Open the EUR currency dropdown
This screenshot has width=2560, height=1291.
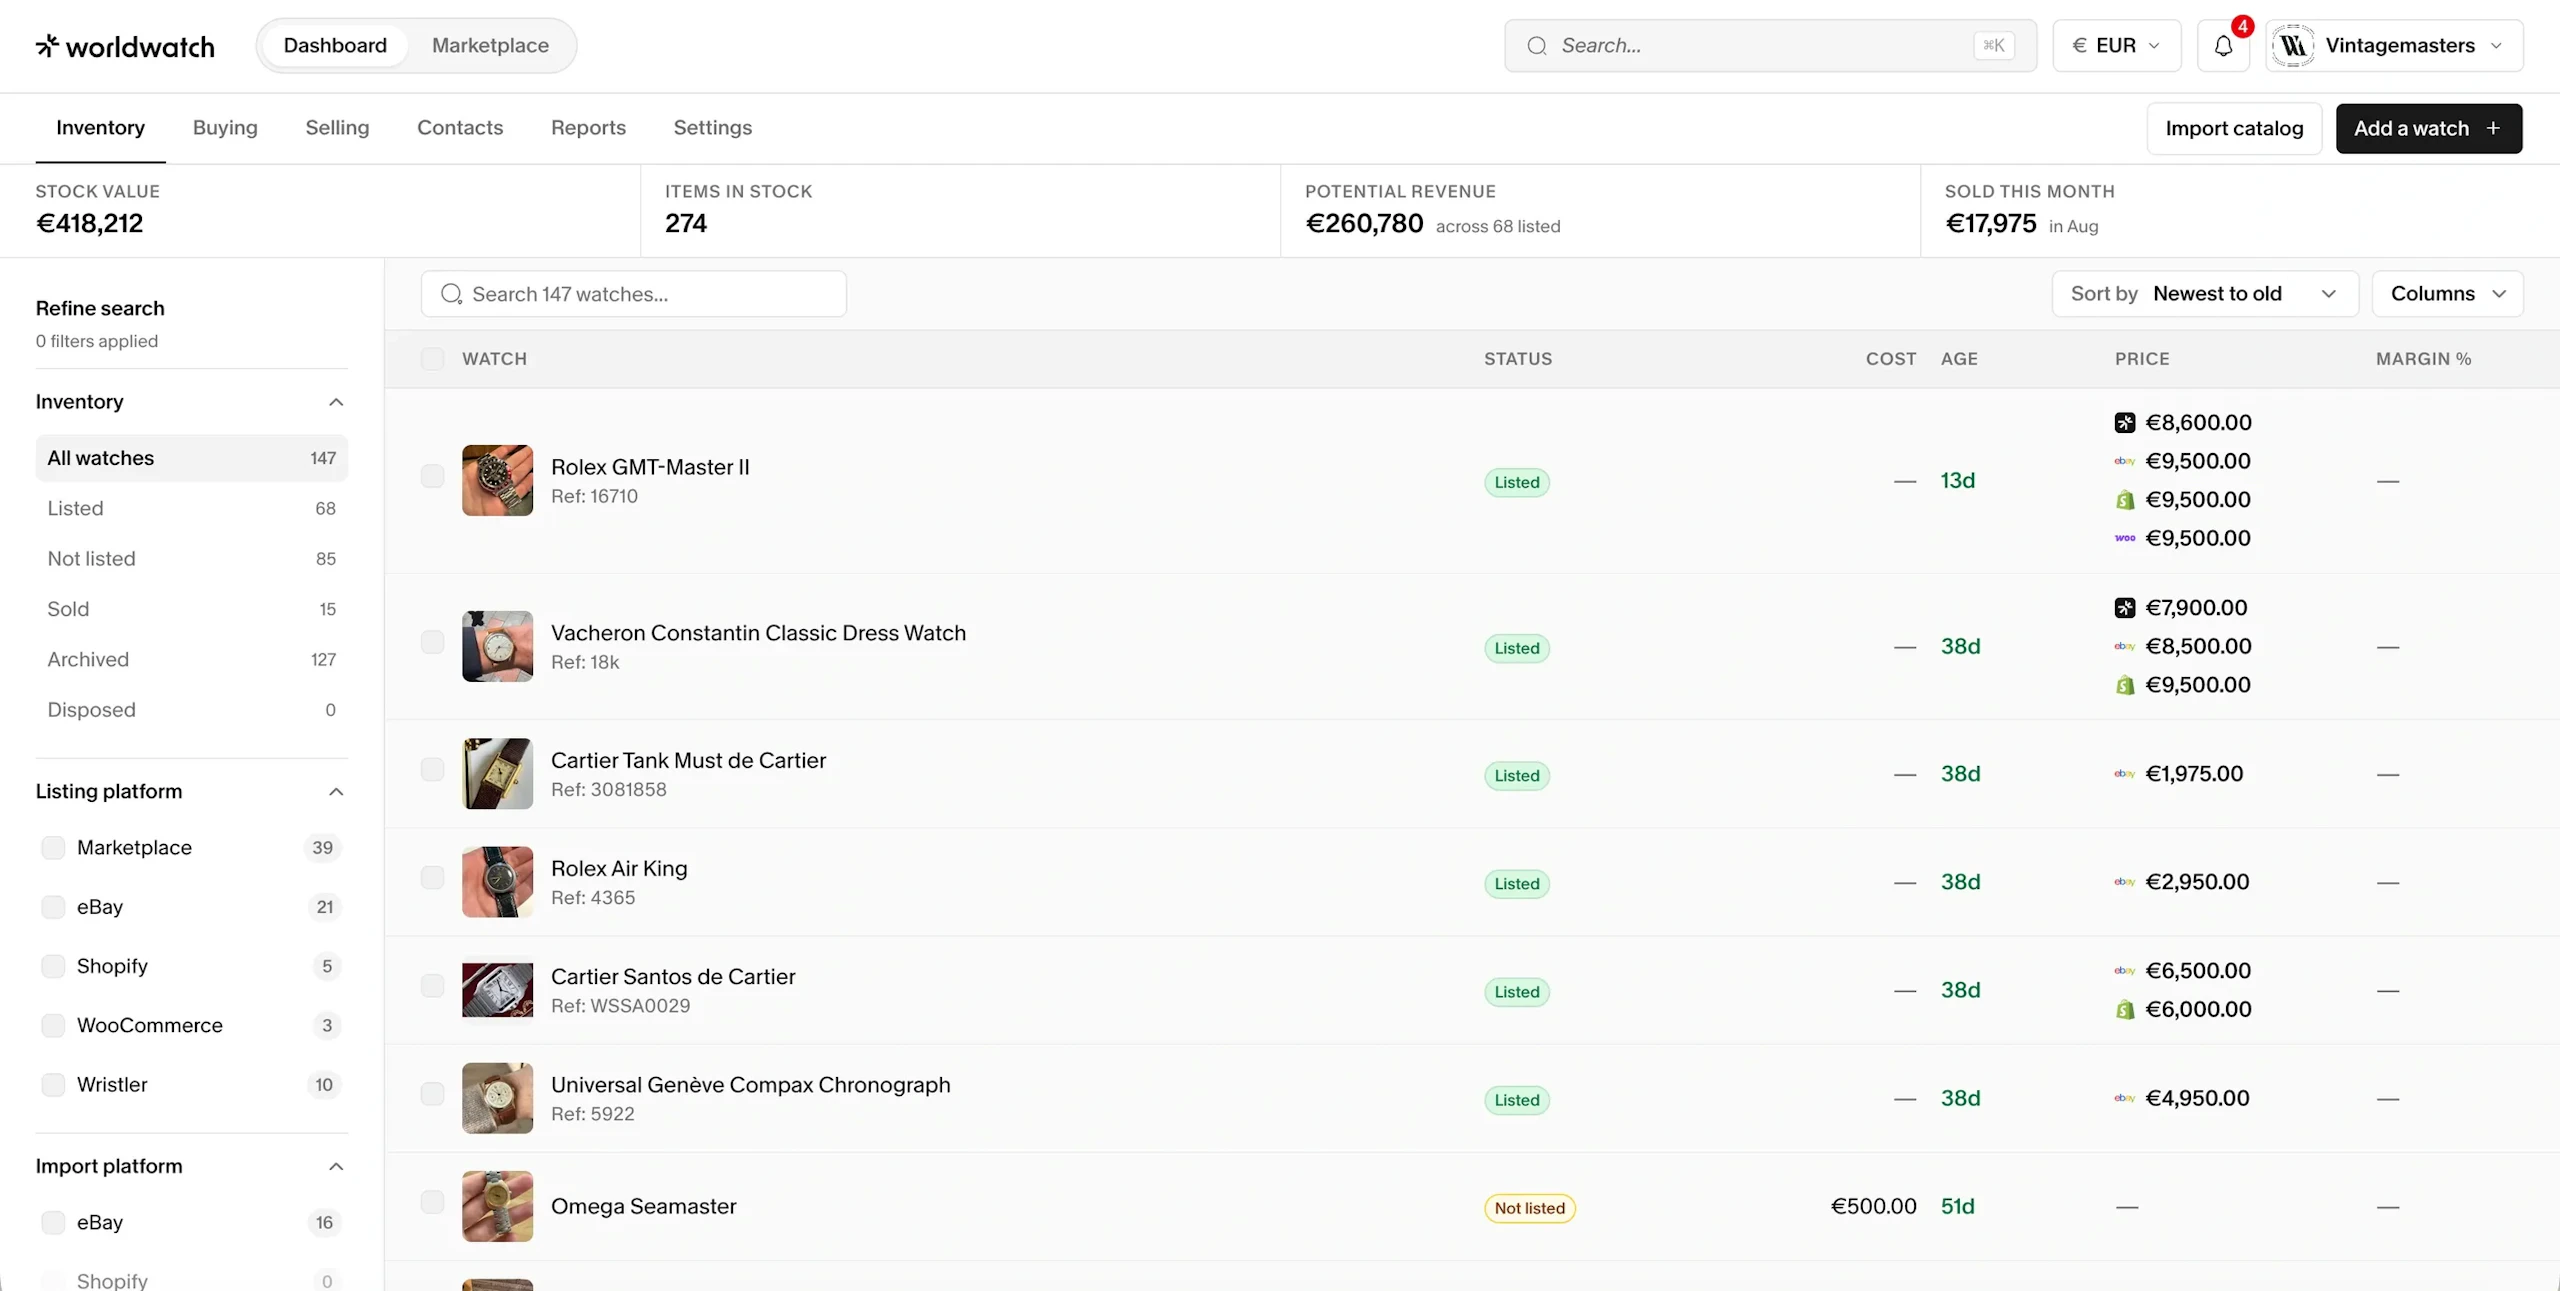point(2117,46)
